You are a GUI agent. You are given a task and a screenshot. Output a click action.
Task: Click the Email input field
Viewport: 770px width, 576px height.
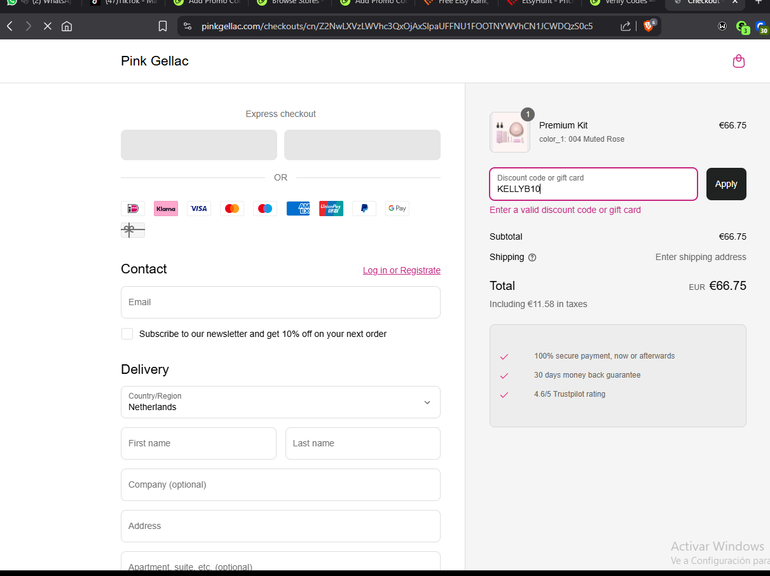coord(280,302)
